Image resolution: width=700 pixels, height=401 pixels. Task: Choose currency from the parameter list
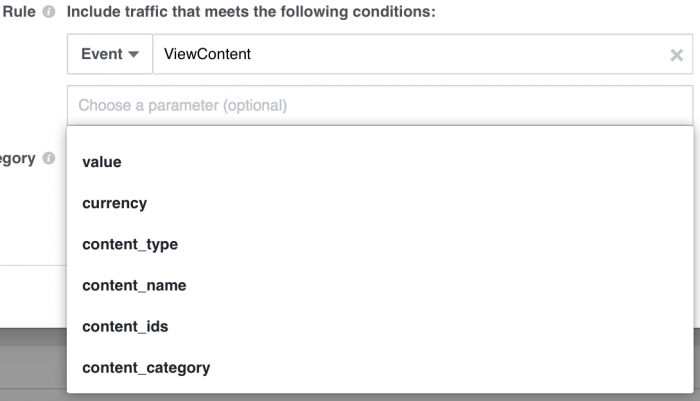114,203
